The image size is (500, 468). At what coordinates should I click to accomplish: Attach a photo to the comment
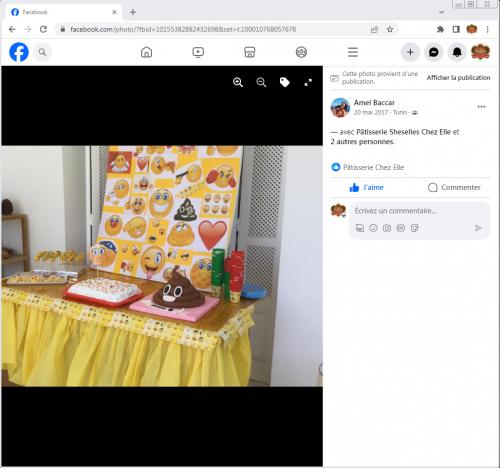tap(387, 228)
